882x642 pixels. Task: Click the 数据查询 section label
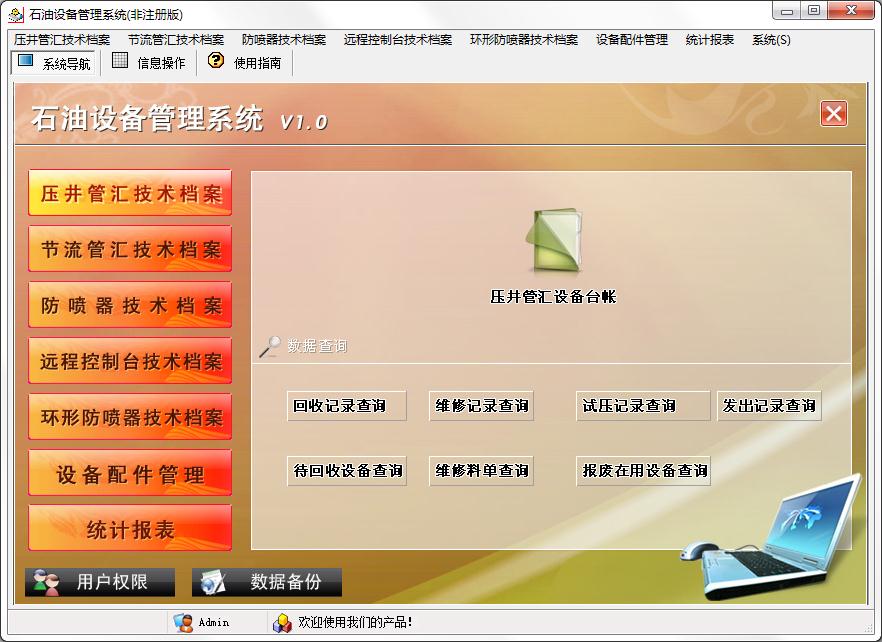point(317,345)
